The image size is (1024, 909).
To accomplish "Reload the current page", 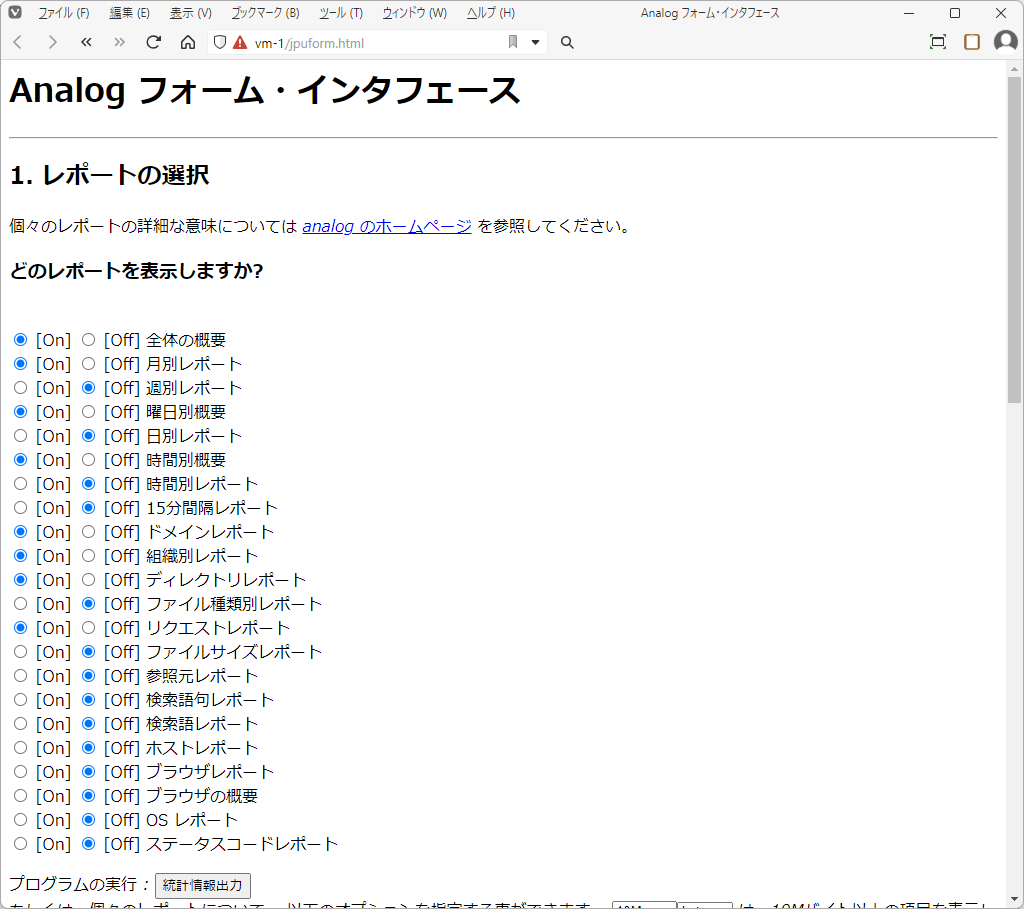I will 153,42.
